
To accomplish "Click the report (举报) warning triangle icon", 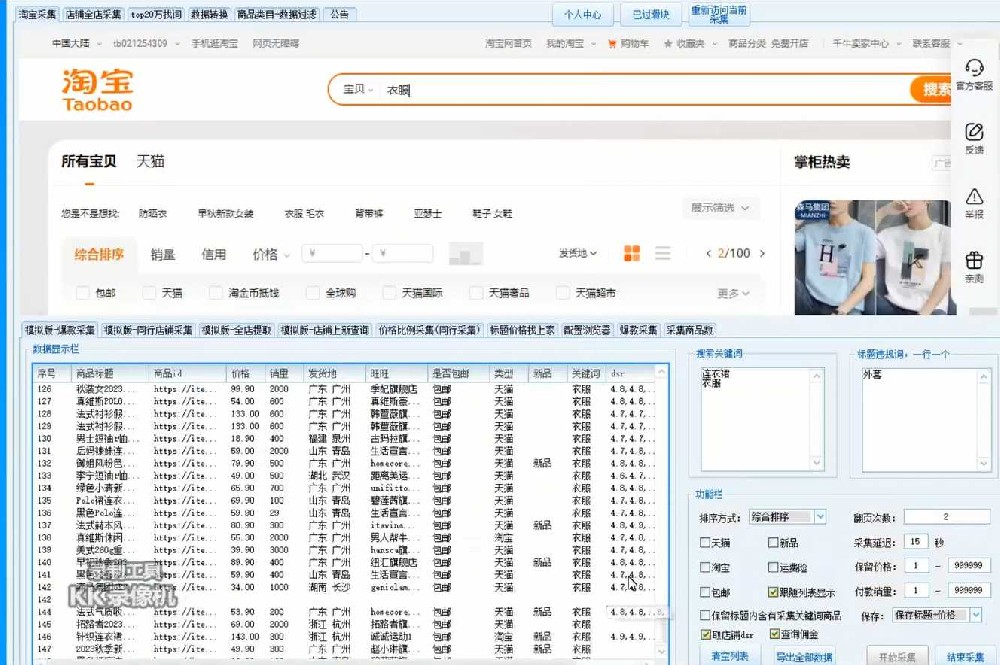I will 974,196.
